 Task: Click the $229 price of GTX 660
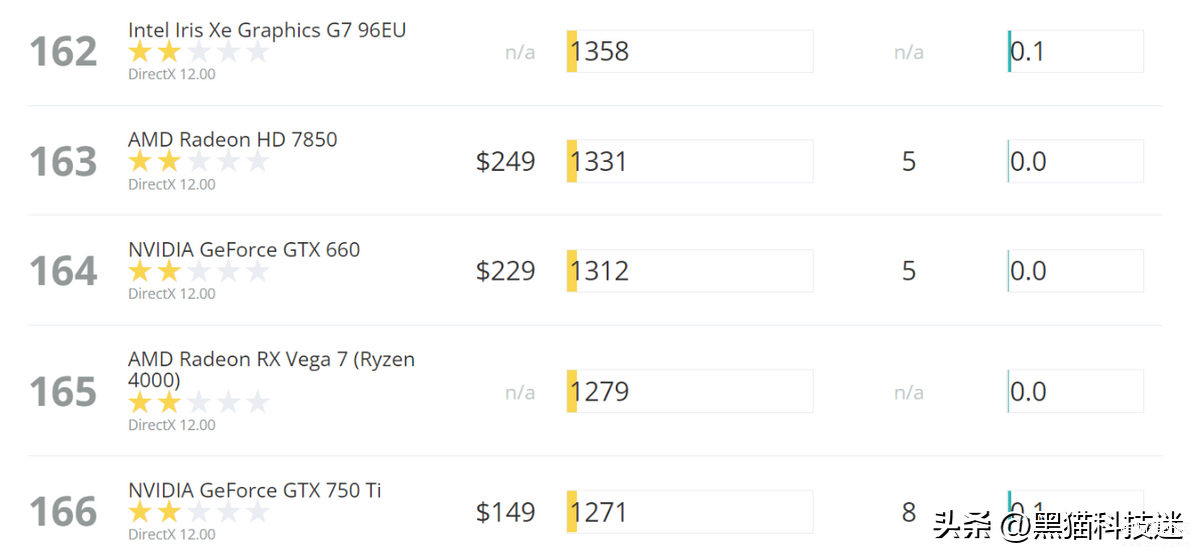coord(506,271)
